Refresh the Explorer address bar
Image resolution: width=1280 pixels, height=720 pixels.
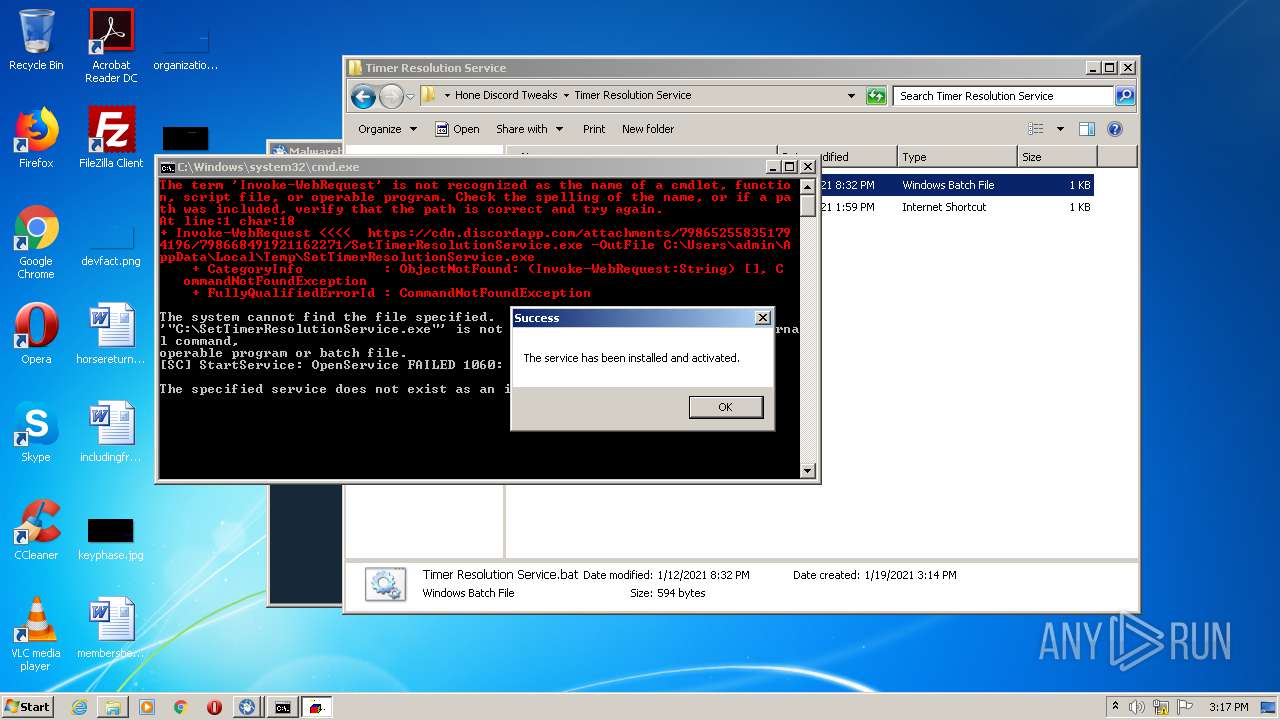pos(876,96)
